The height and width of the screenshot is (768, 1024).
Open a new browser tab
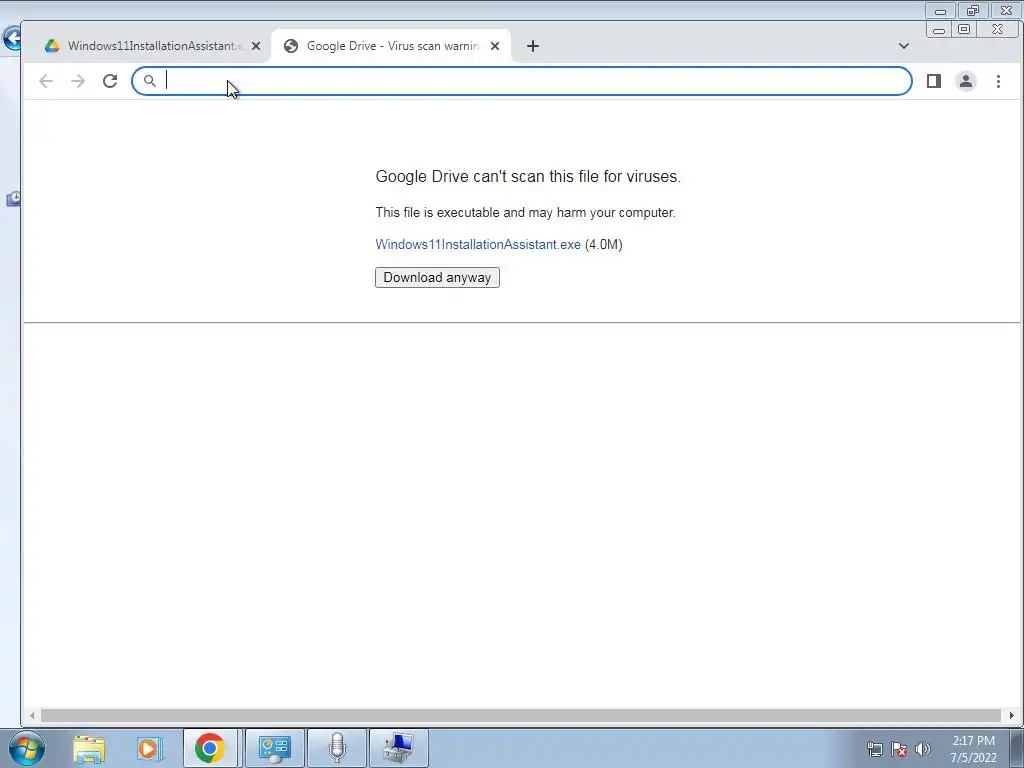(533, 46)
